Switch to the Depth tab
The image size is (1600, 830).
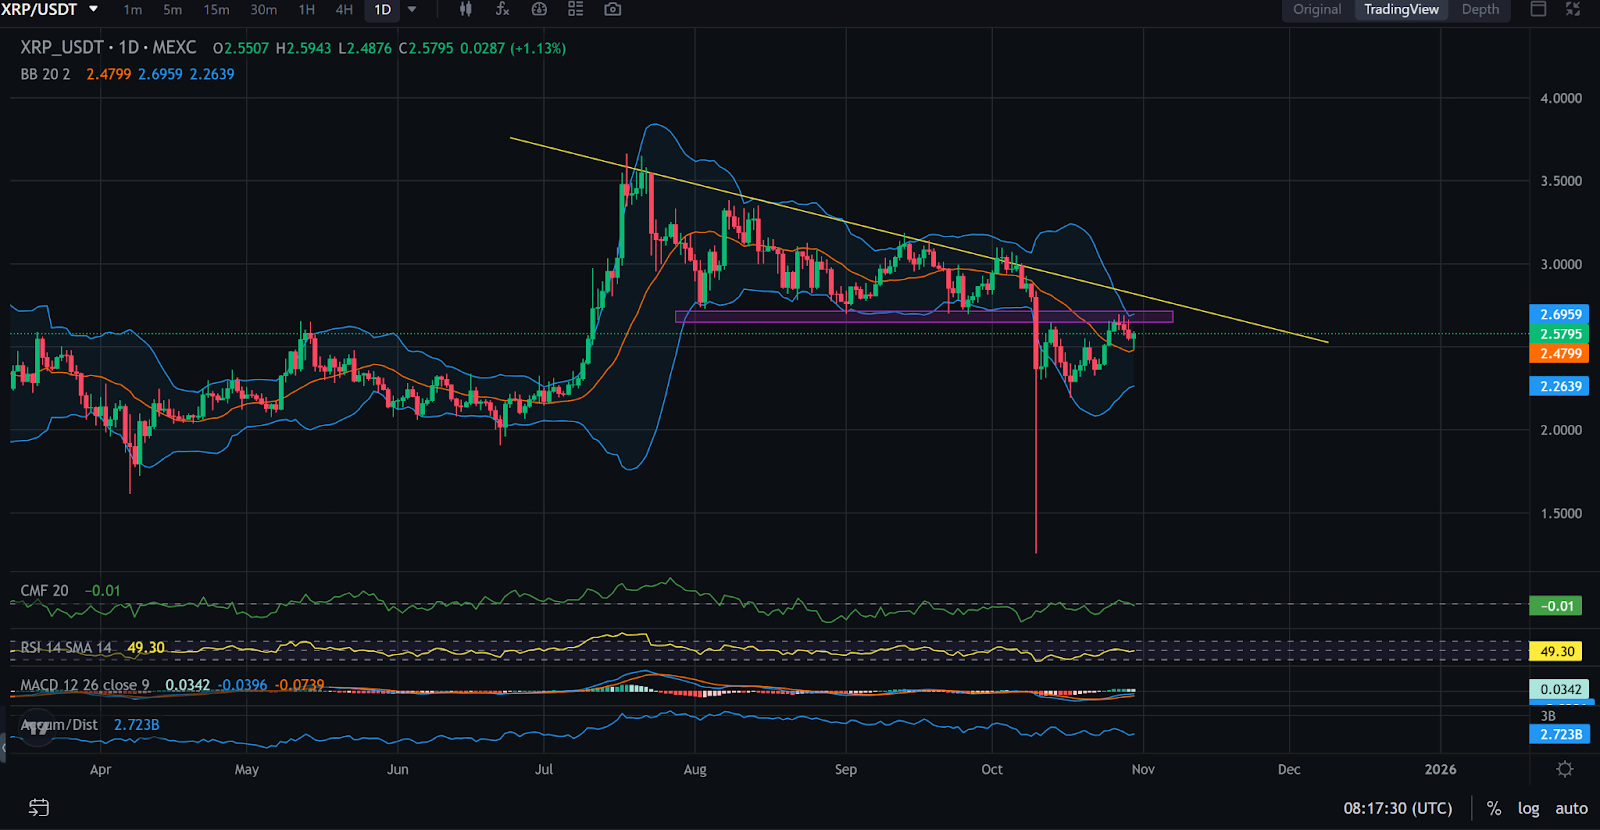(1480, 9)
